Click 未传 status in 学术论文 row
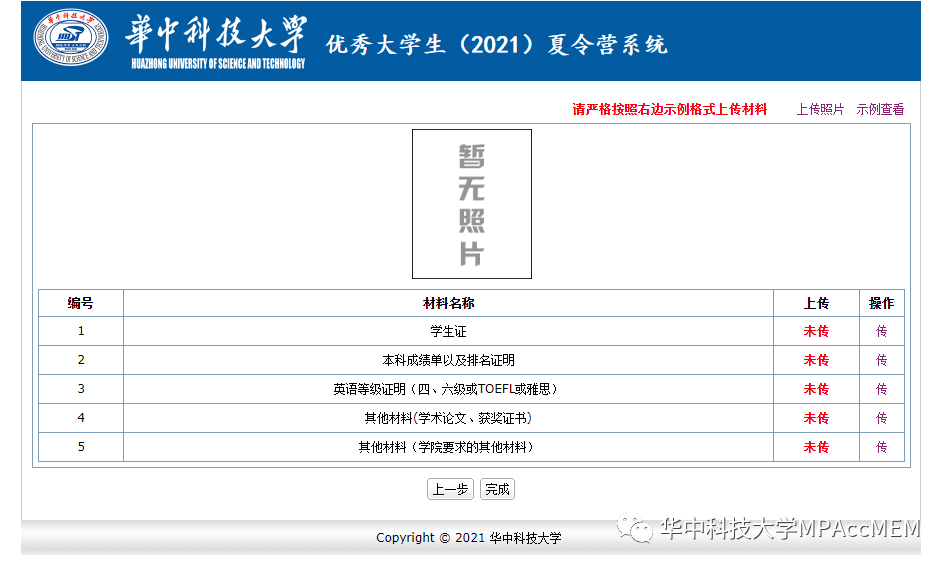This screenshot has width=952, height=570. [x=816, y=418]
